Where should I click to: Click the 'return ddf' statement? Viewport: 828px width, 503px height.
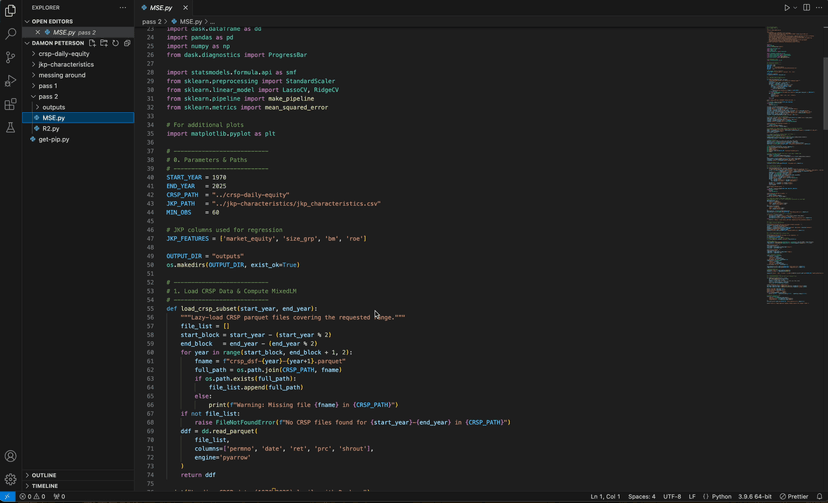pyautogui.click(x=198, y=475)
